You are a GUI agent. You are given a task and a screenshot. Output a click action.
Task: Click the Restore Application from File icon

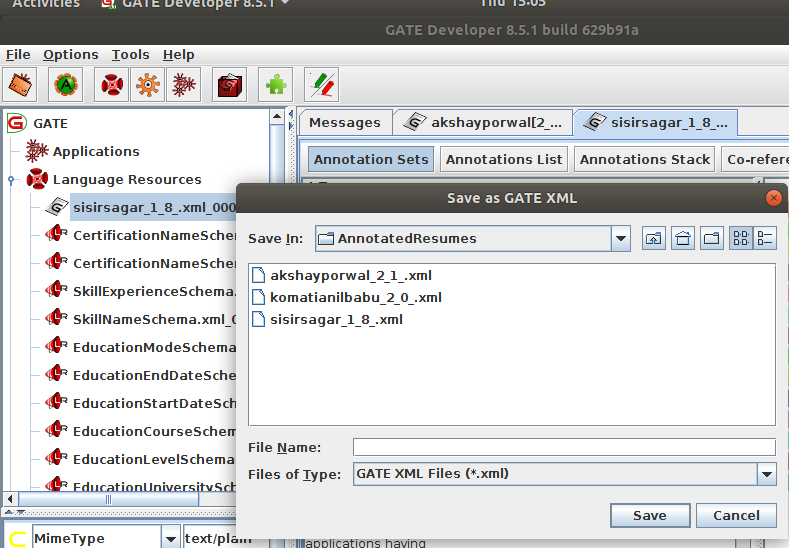[22, 85]
